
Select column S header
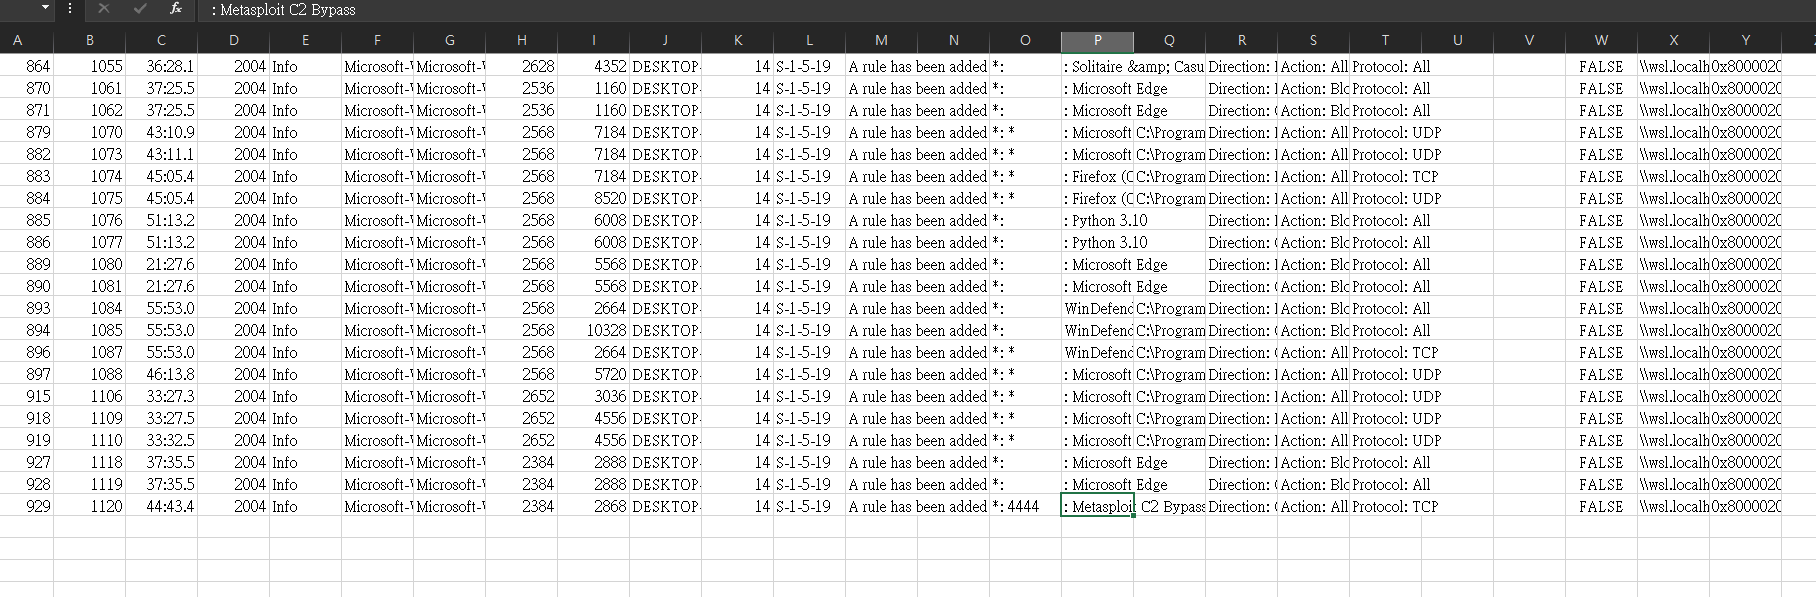pos(1314,40)
